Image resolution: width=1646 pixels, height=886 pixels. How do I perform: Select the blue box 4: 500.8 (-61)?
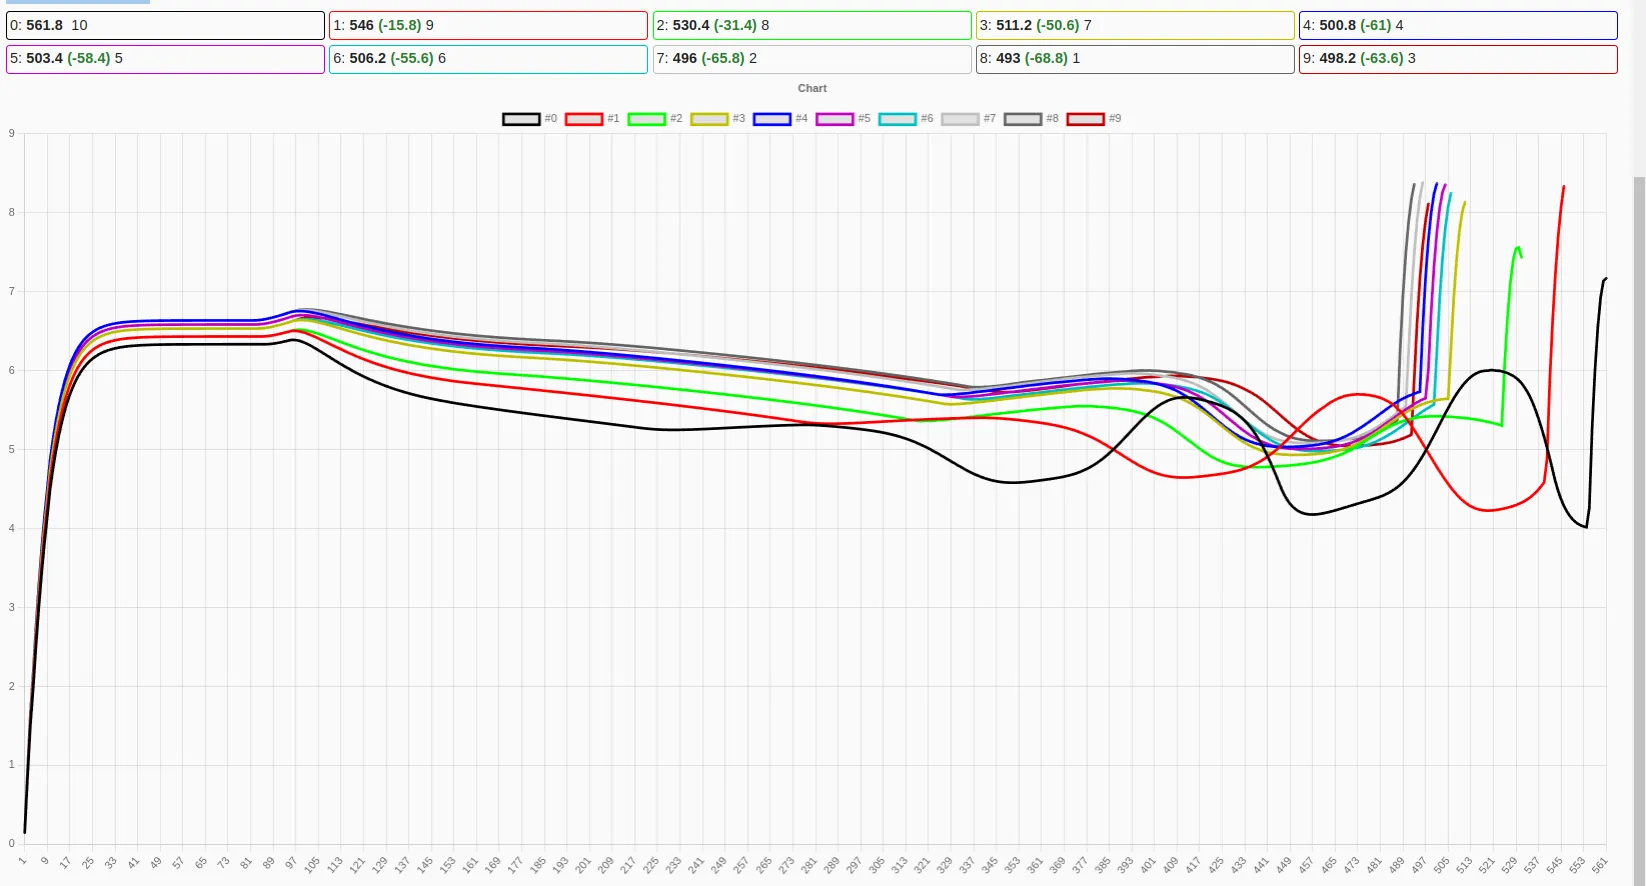(1458, 25)
